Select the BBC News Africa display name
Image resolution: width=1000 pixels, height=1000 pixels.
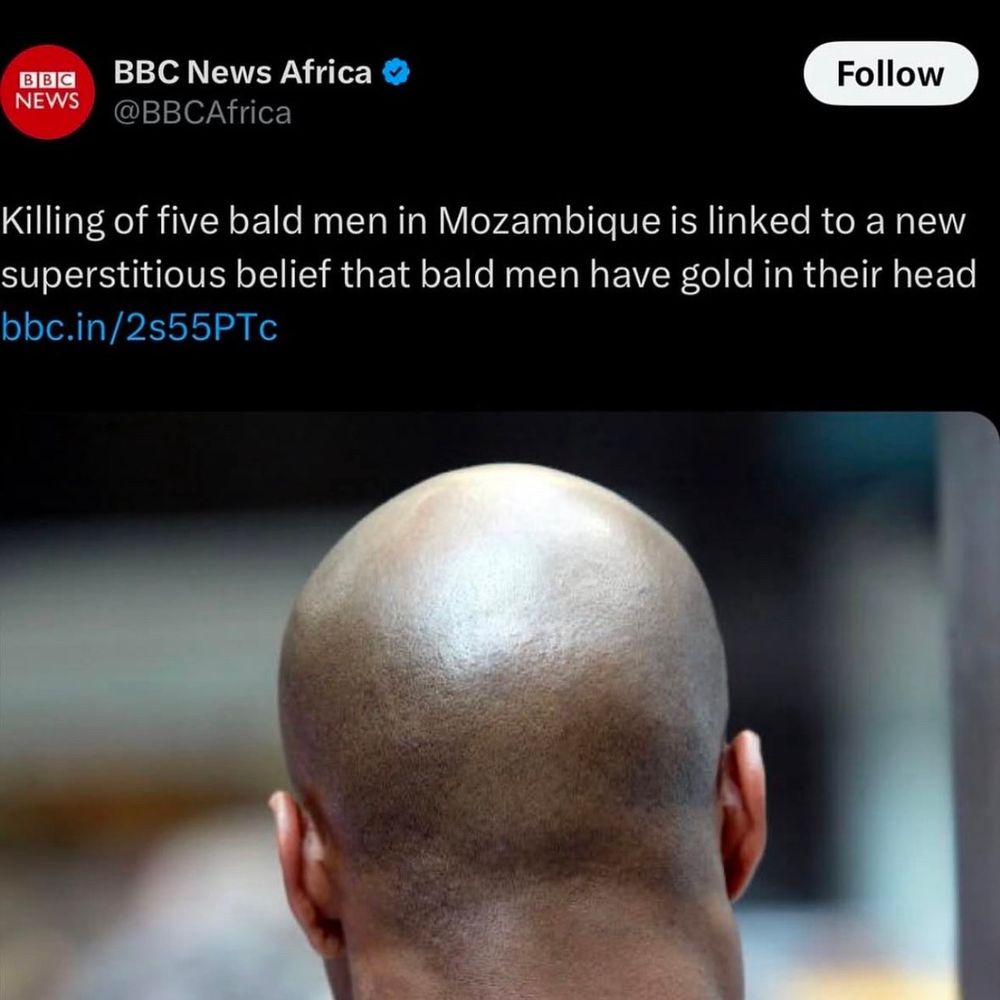tap(242, 72)
